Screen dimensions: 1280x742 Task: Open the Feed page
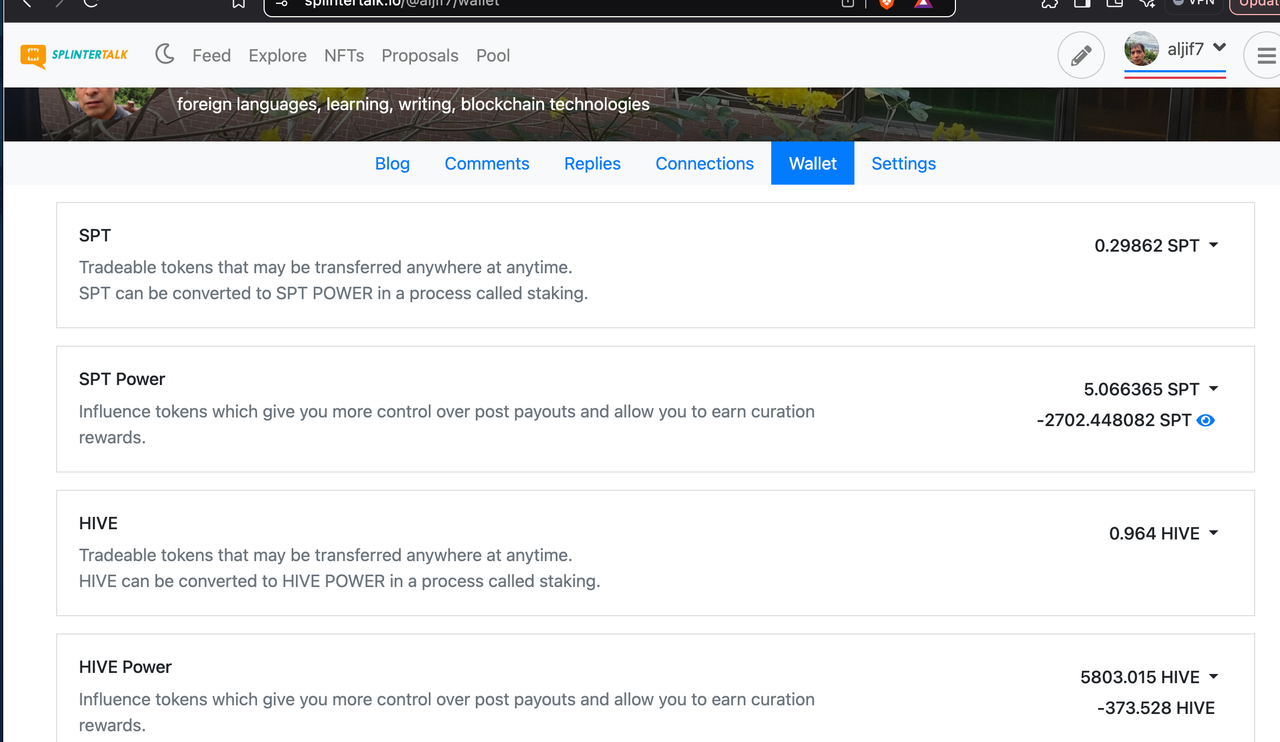pyautogui.click(x=211, y=56)
